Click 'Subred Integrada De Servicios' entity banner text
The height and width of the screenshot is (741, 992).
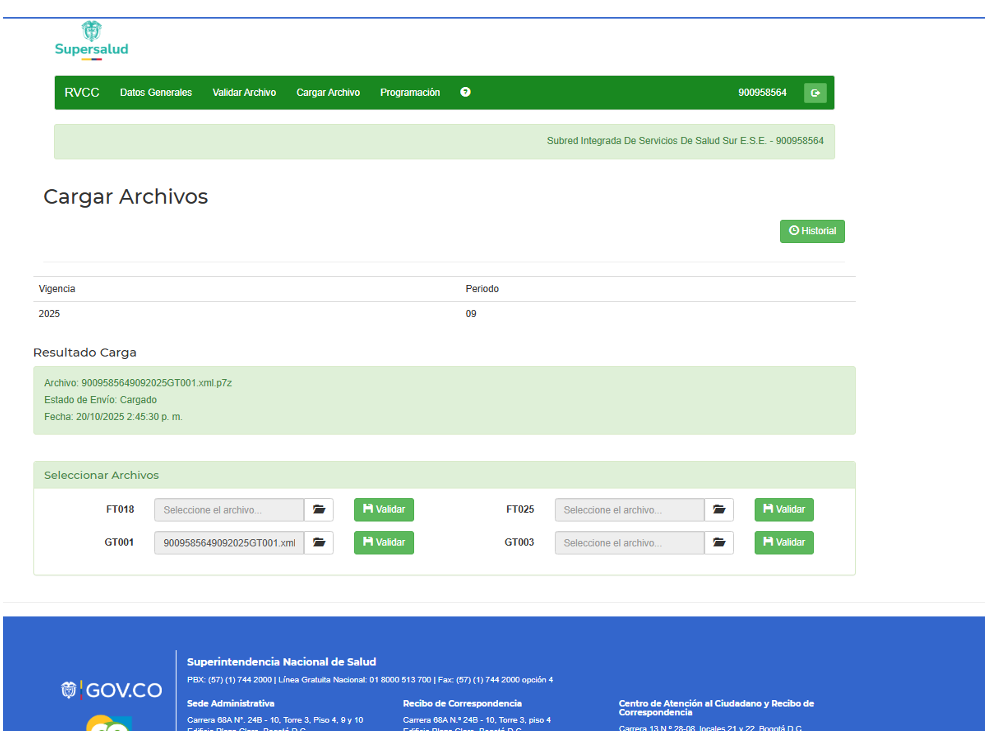pyautogui.click(x=685, y=141)
